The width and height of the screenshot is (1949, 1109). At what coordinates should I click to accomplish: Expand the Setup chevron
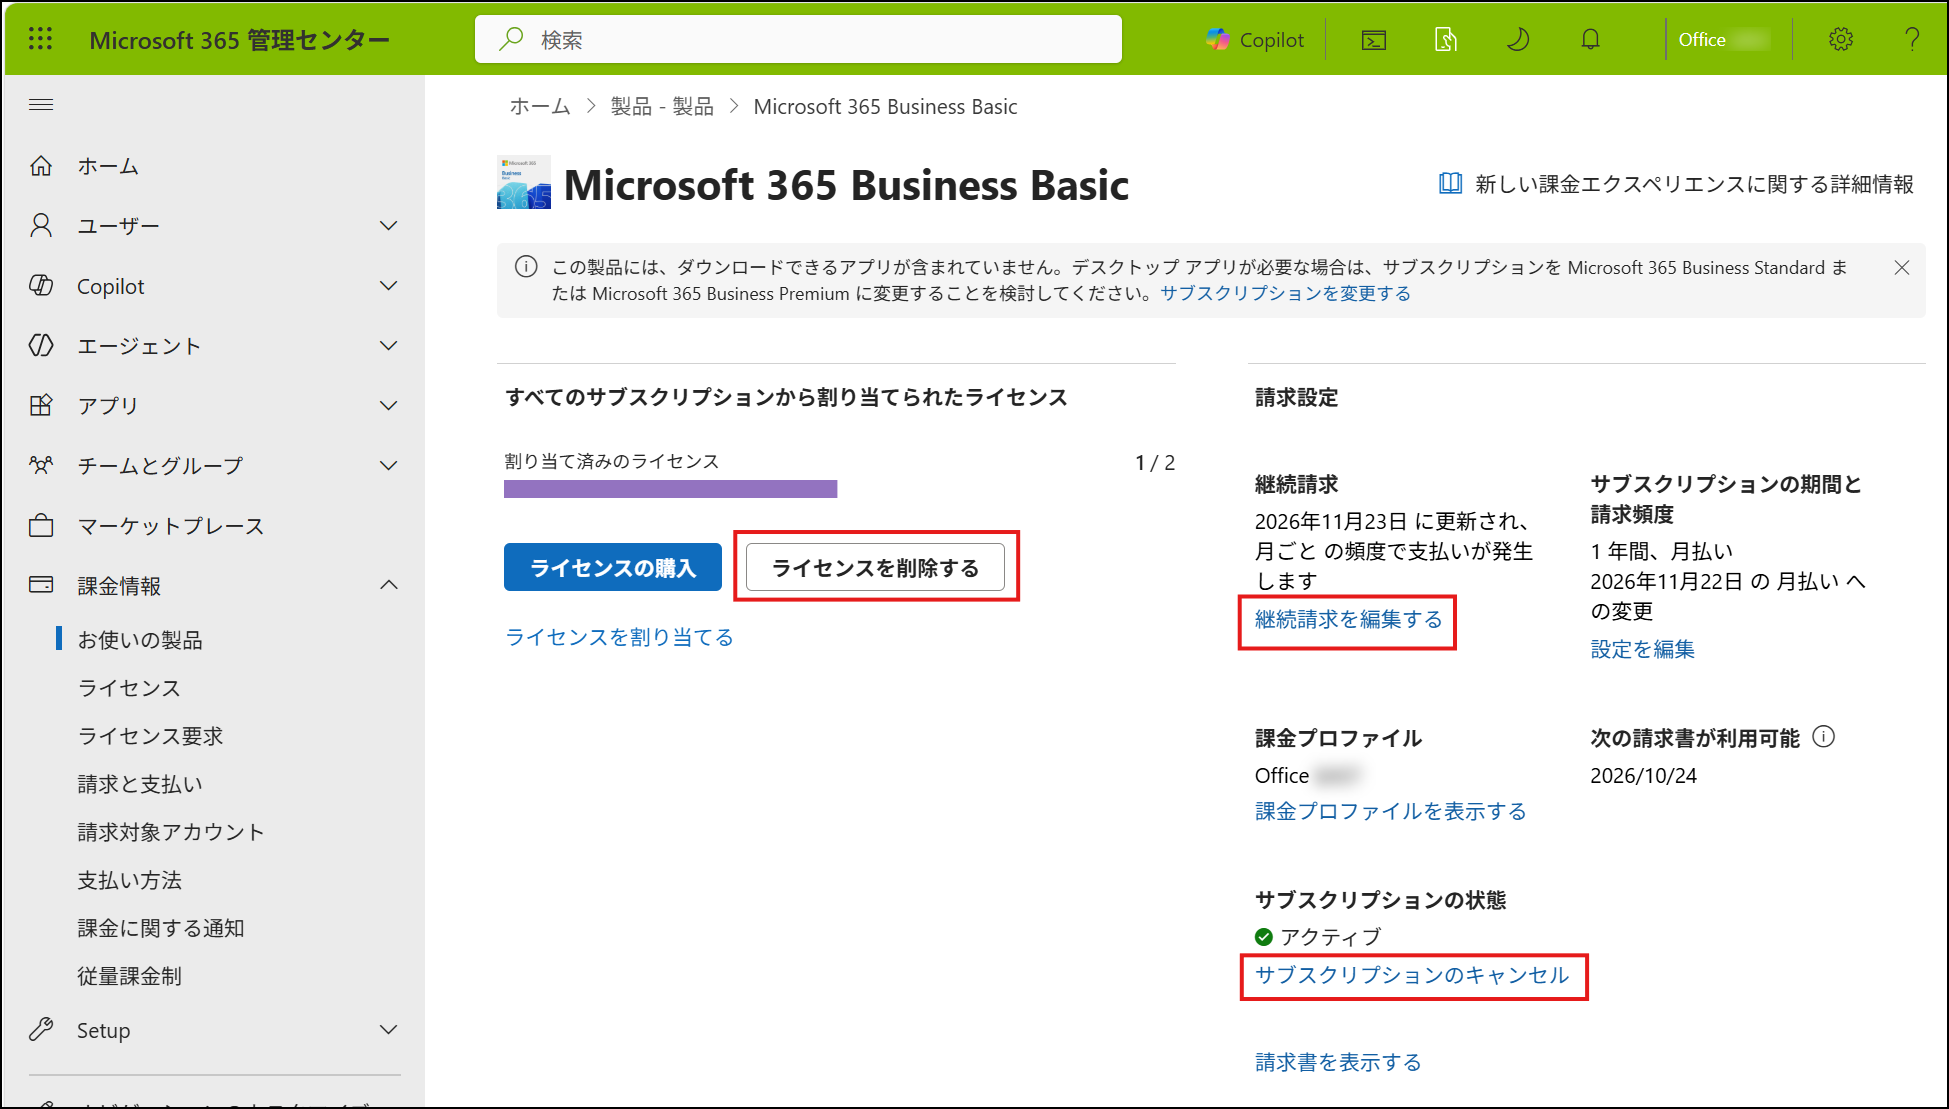pyautogui.click(x=389, y=1030)
